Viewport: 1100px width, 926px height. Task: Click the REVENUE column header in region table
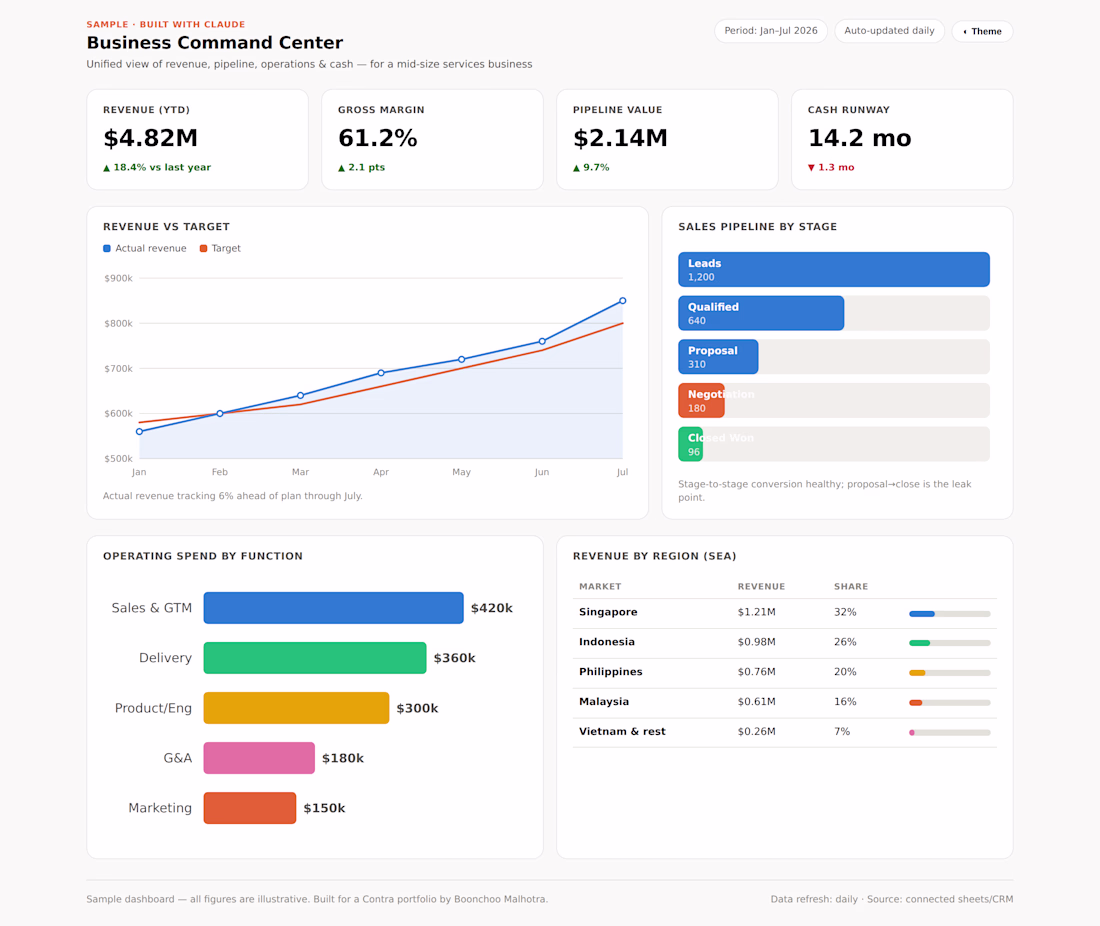[761, 586]
